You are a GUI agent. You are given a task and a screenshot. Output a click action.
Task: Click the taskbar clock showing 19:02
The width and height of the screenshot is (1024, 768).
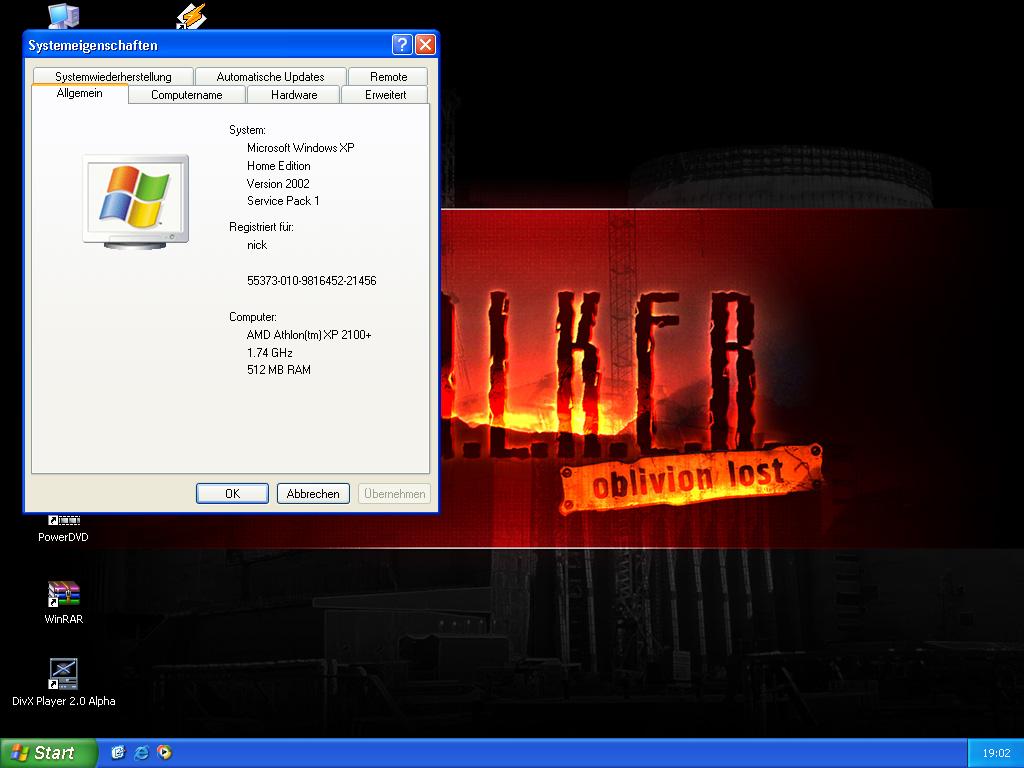coord(996,753)
